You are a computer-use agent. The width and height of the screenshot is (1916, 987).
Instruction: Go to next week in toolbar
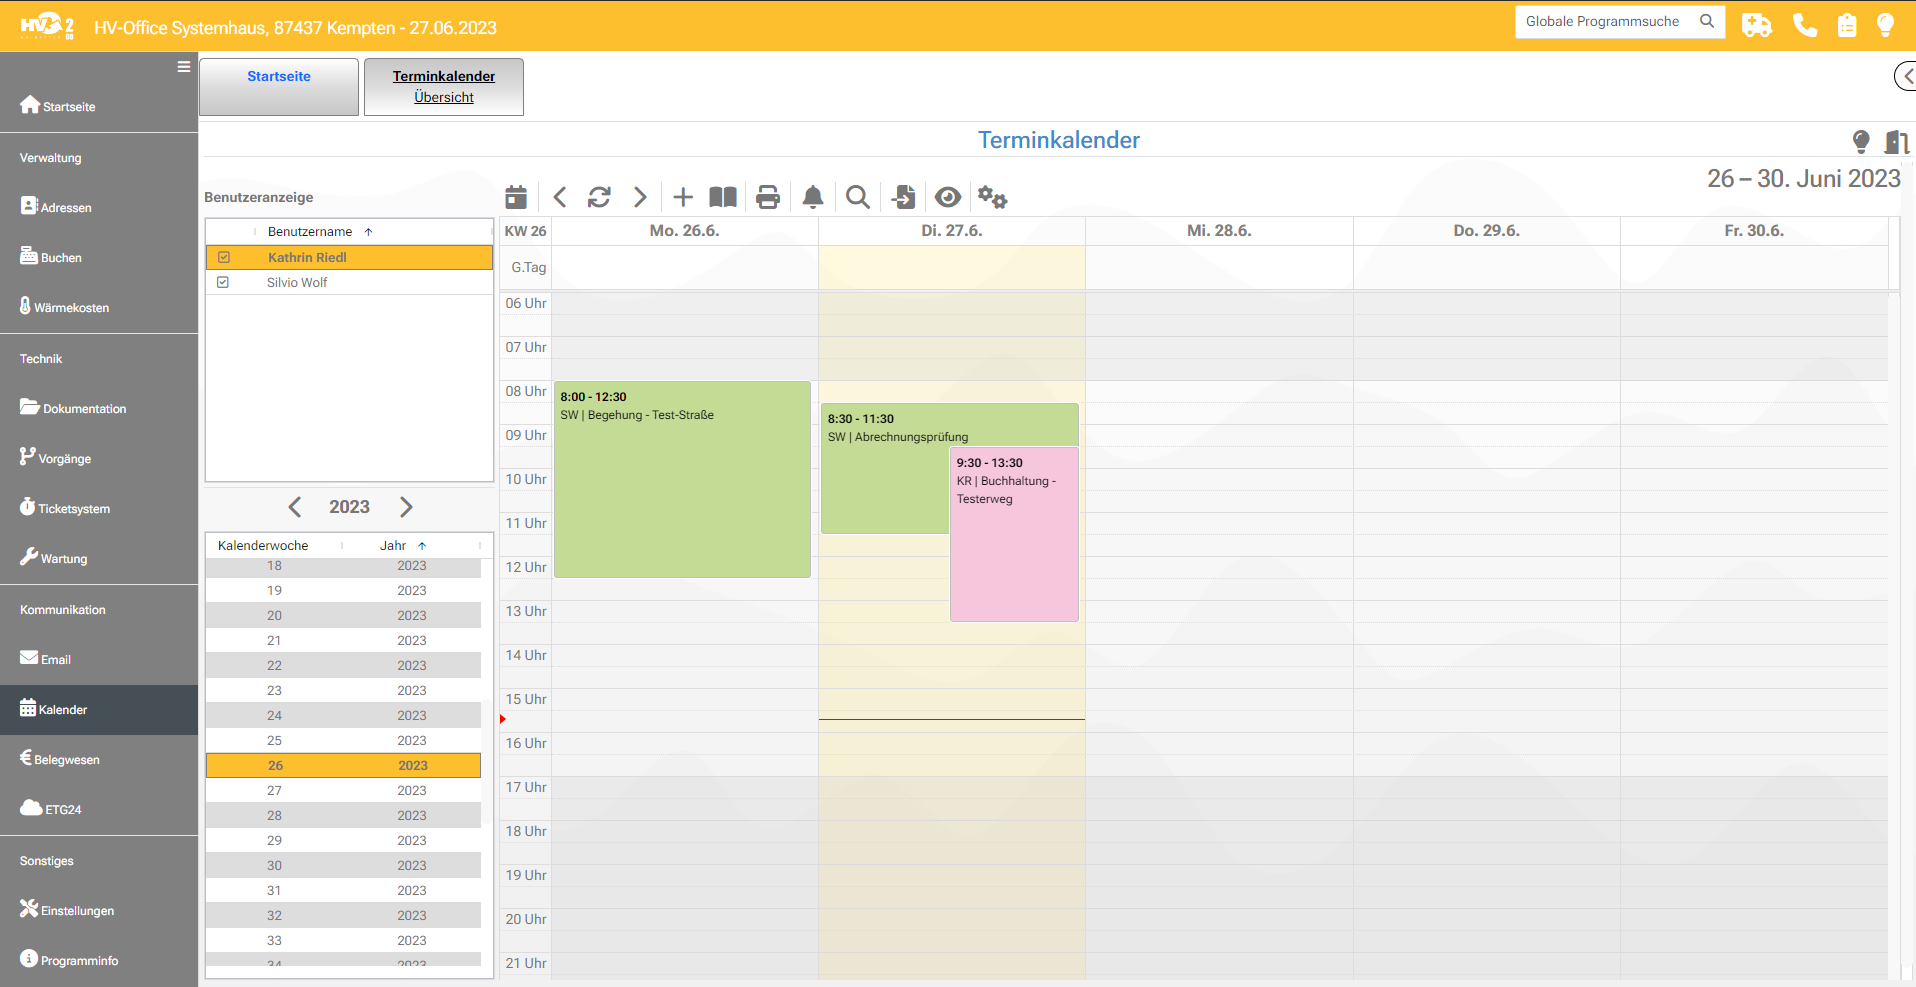[x=640, y=197]
